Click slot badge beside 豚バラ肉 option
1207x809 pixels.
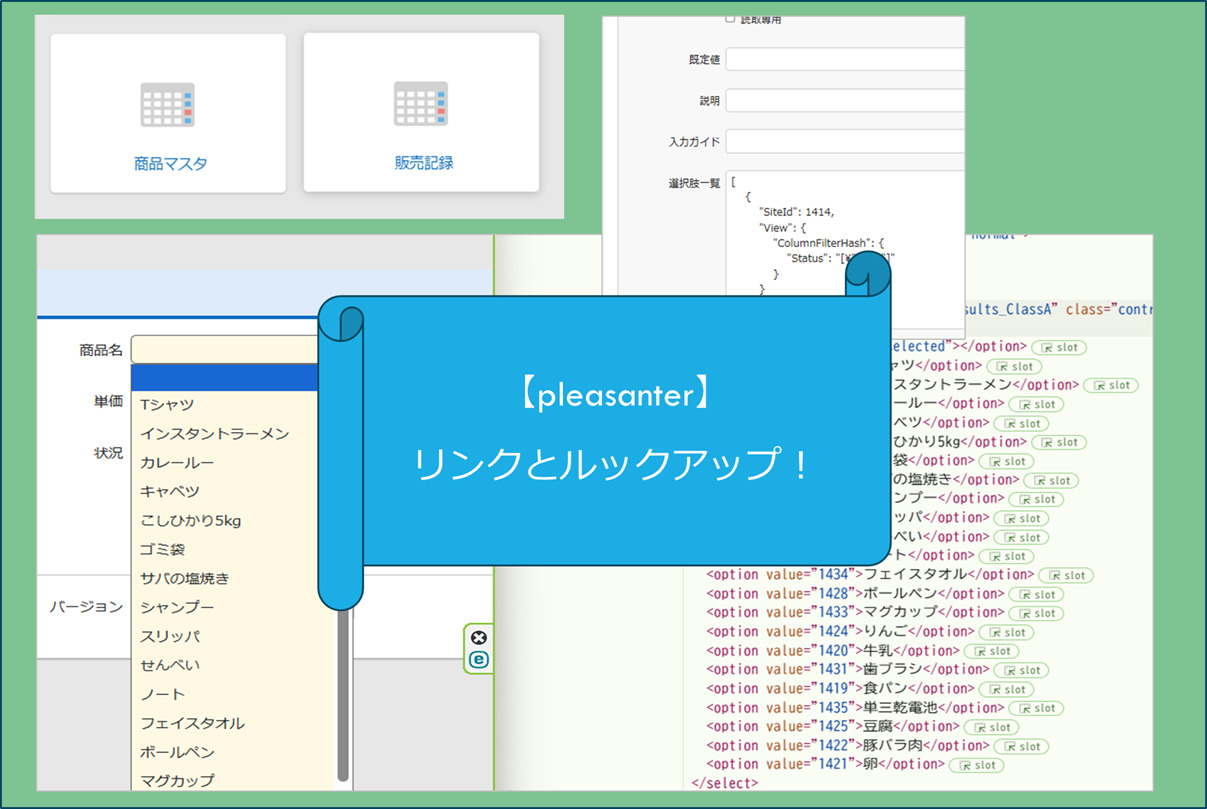coord(1020,746)
